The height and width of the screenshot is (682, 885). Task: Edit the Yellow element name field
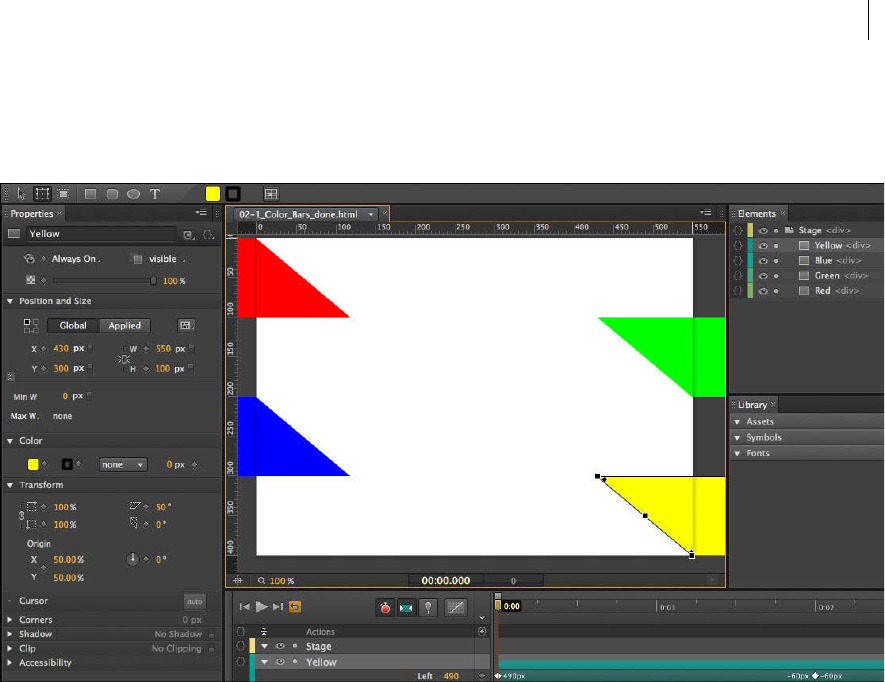point(101,234)
